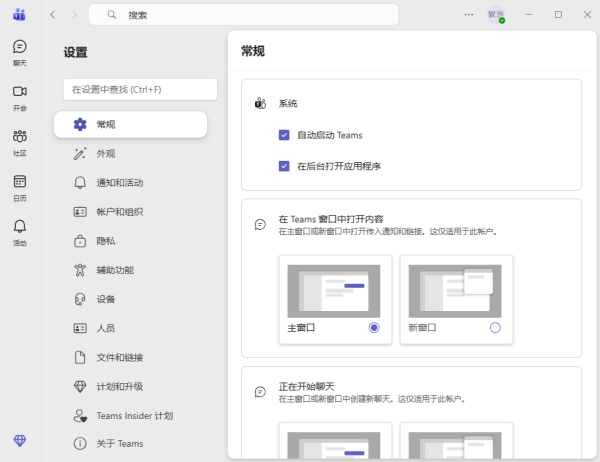Click the System (系统) section Teams icon
600x462 pixels.
tap(260, 103)
